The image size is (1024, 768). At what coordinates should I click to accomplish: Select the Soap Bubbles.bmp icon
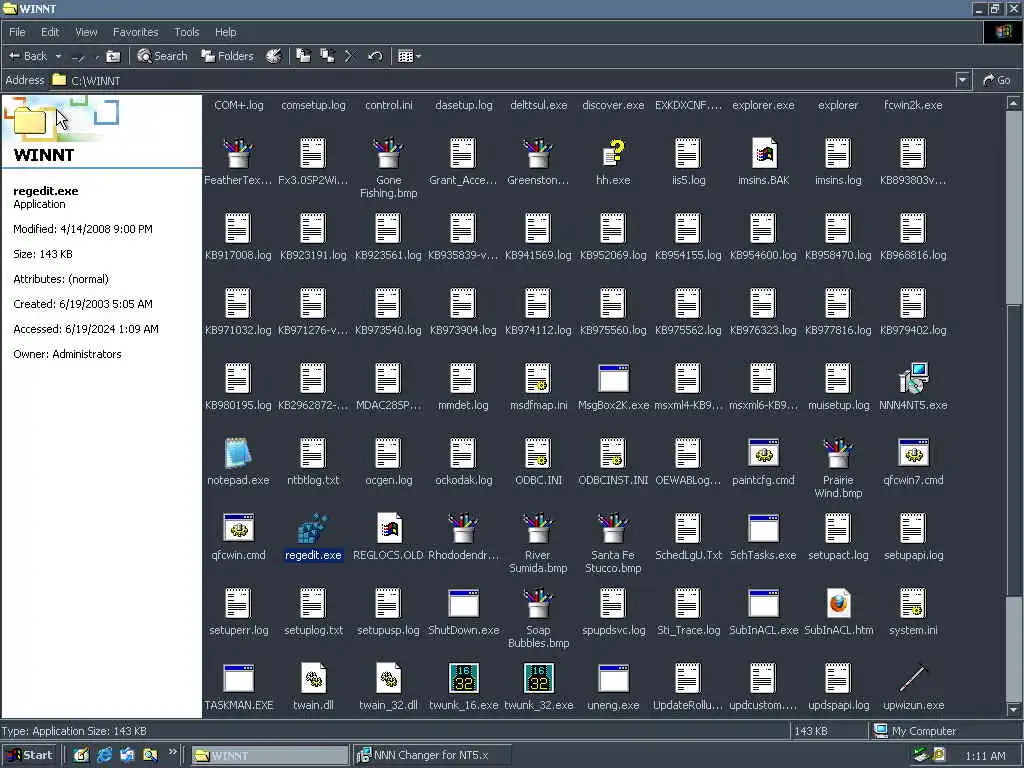coord(538,603)
